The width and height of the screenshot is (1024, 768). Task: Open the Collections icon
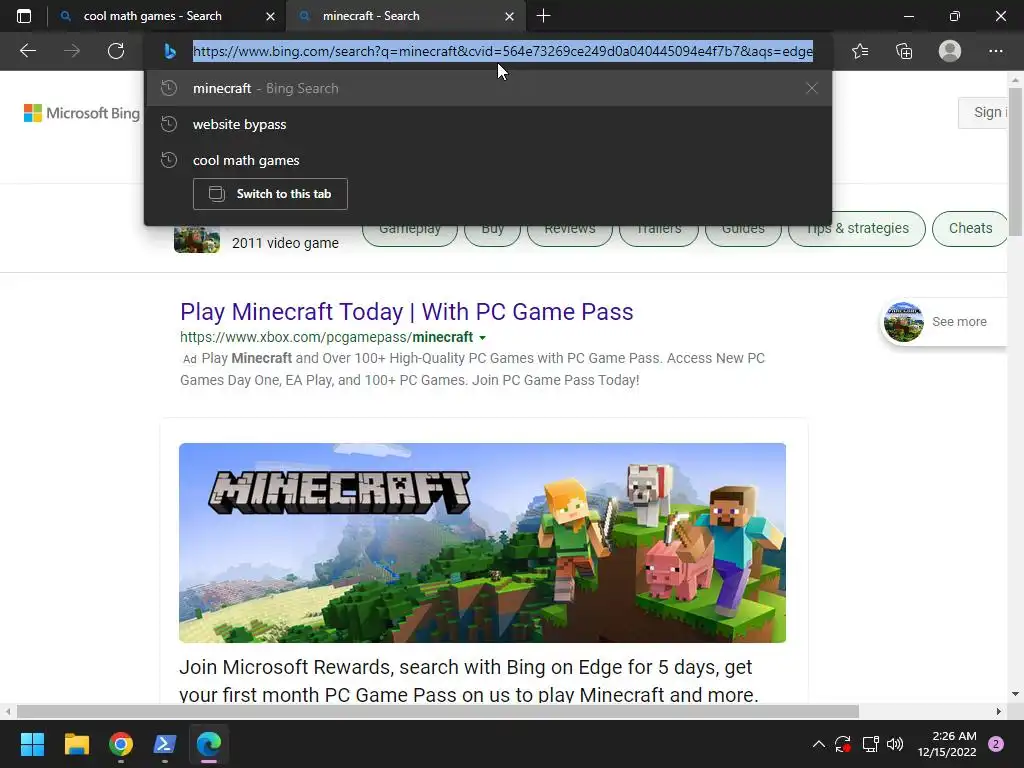[904, 51]
